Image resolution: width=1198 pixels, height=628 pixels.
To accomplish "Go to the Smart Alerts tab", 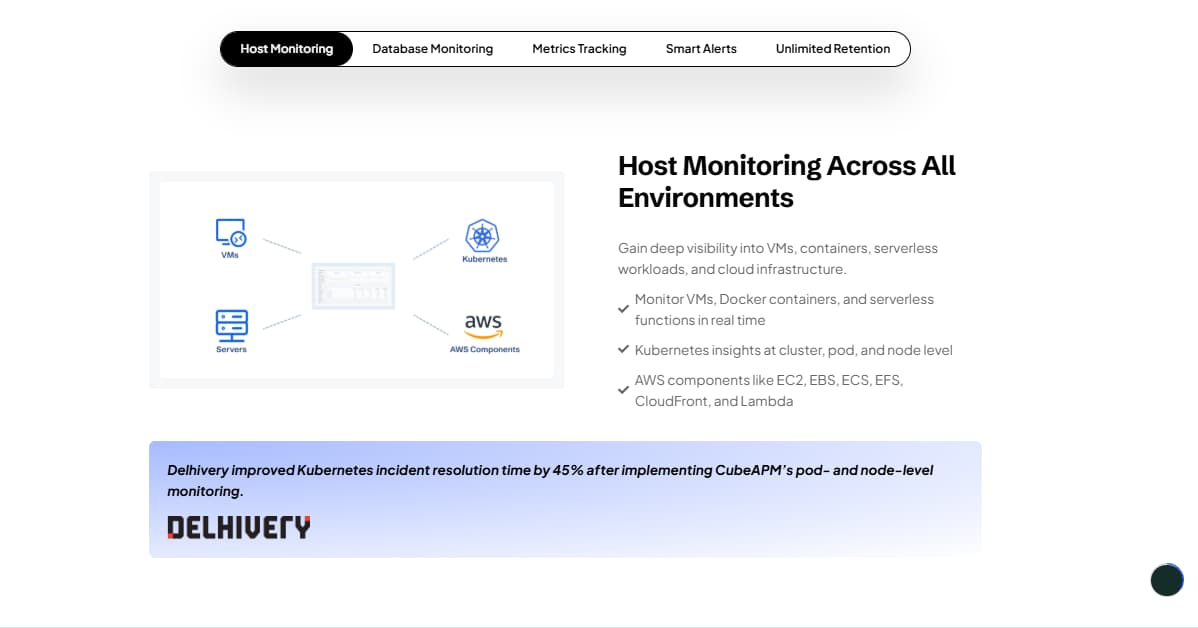I will point(701,49).
